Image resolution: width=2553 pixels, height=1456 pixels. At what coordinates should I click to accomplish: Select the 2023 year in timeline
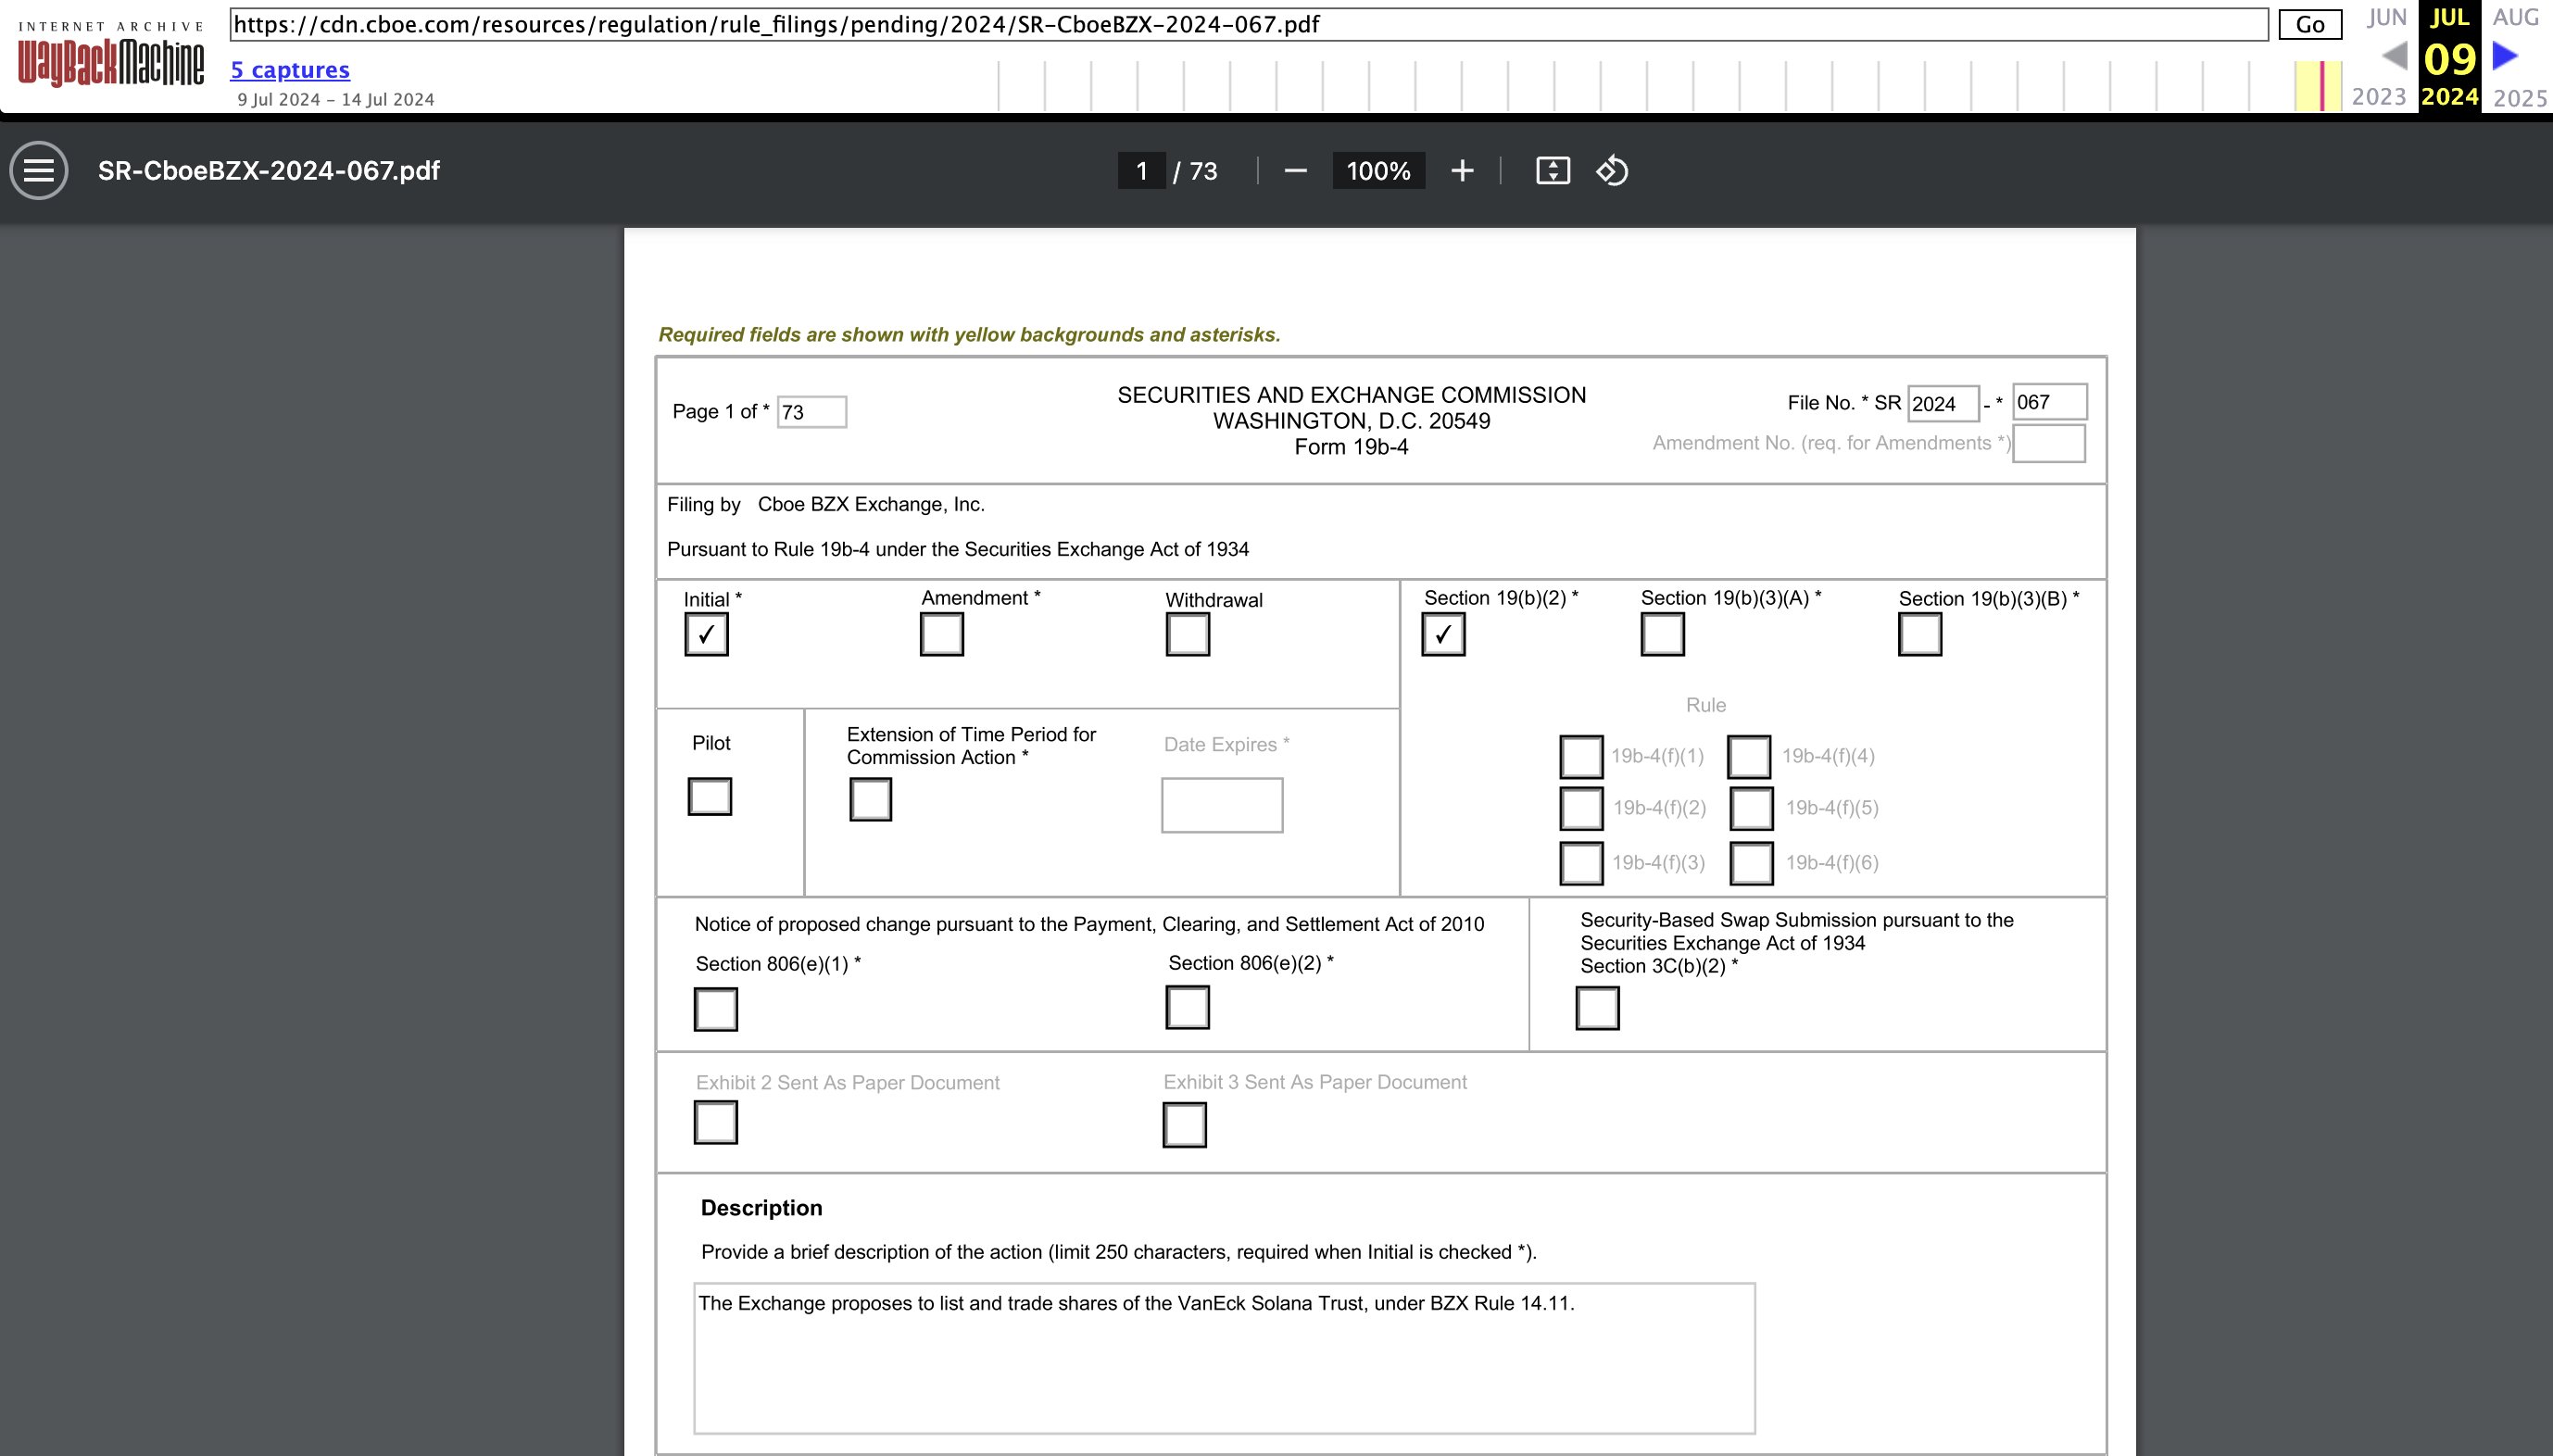(2378, 97)
